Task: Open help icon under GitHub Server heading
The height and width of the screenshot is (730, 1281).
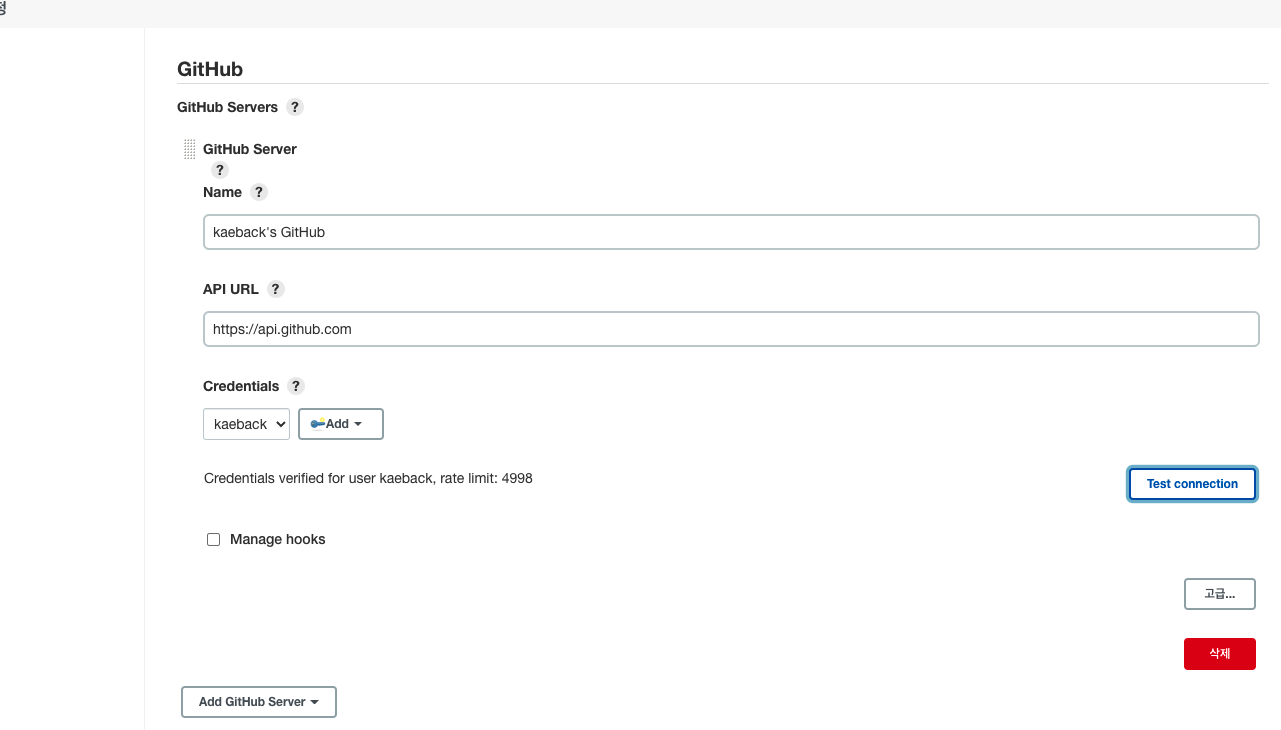Action: [220, 170]
